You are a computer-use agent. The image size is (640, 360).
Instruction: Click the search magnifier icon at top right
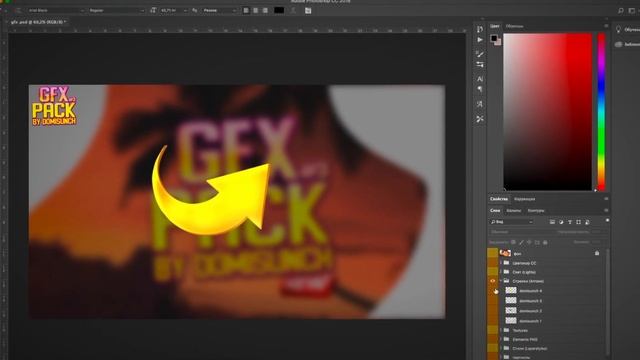click(x=620, y=11)
